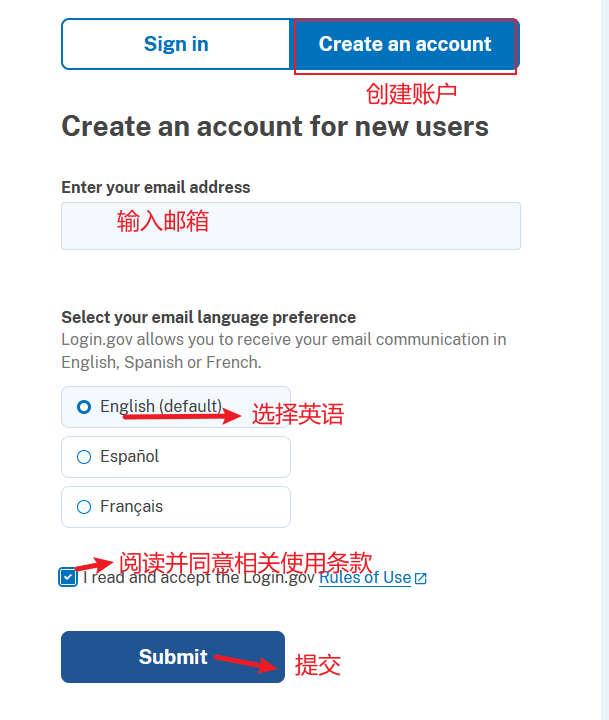This screenshot has height=720, width=609.
Task: Click the English radio circle
Action: pyautogui.click(x=84, y=407)
